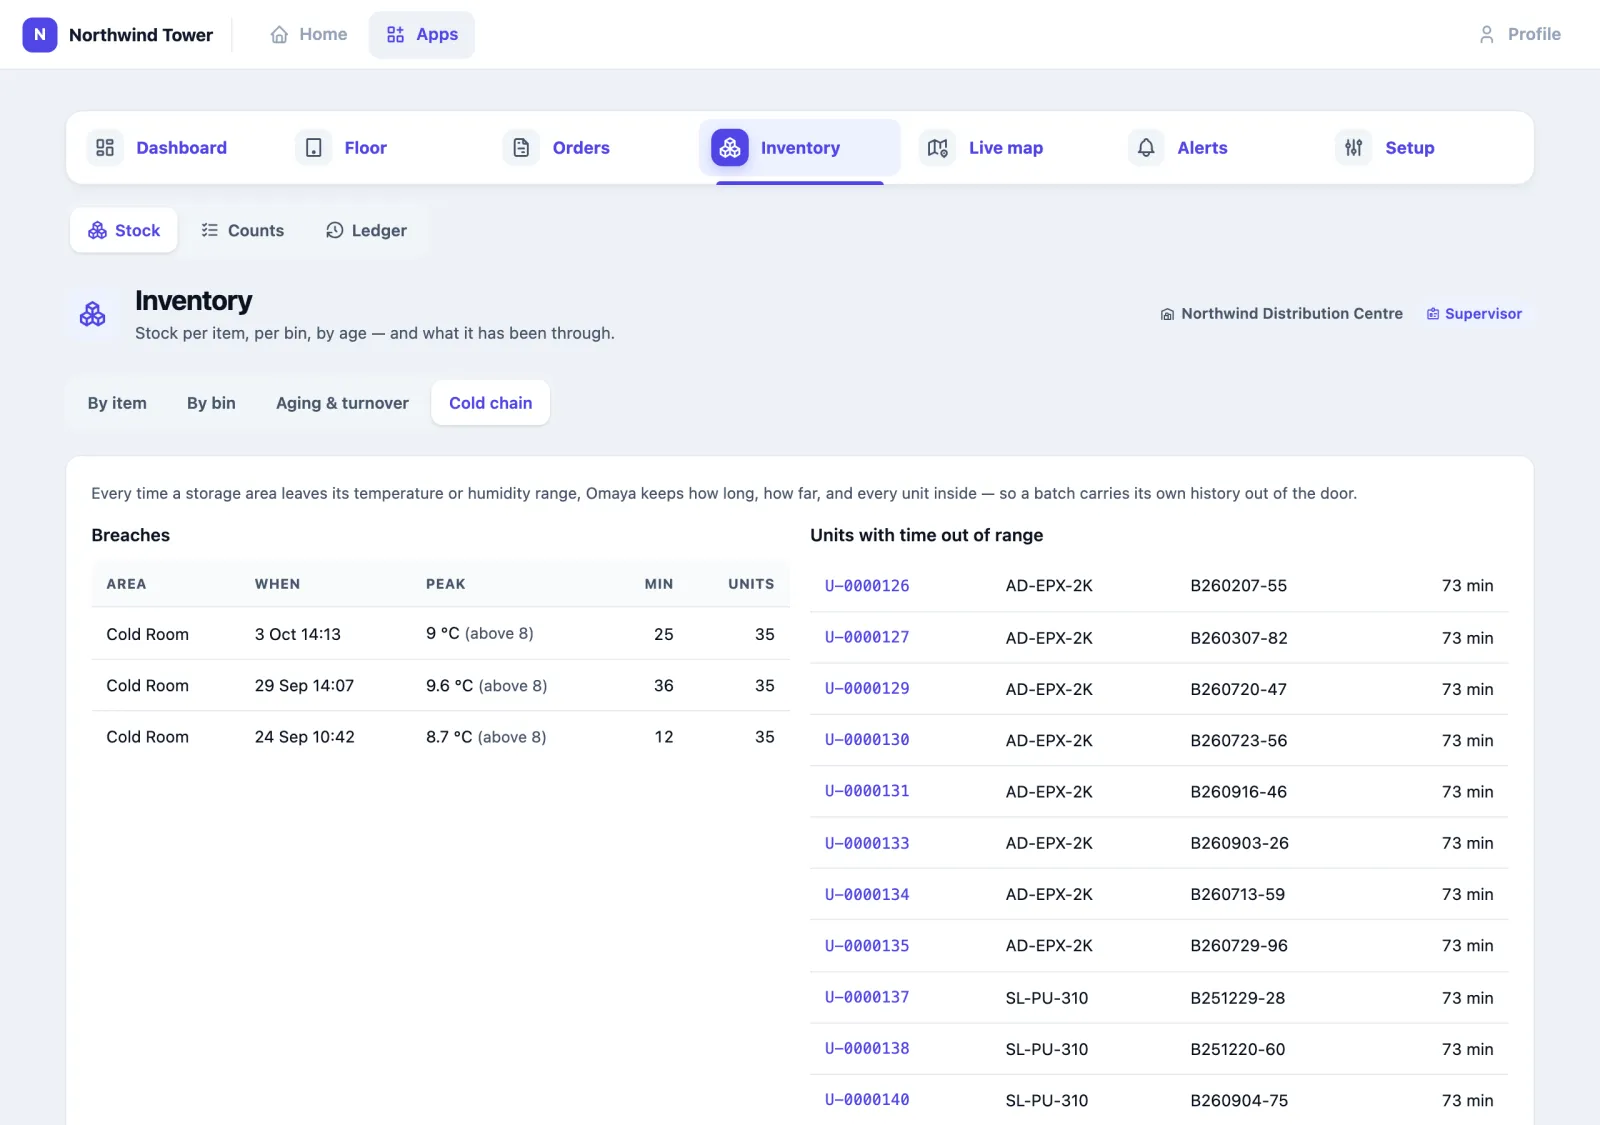Click the large Inventory heading icon

(x=93, y=315)
